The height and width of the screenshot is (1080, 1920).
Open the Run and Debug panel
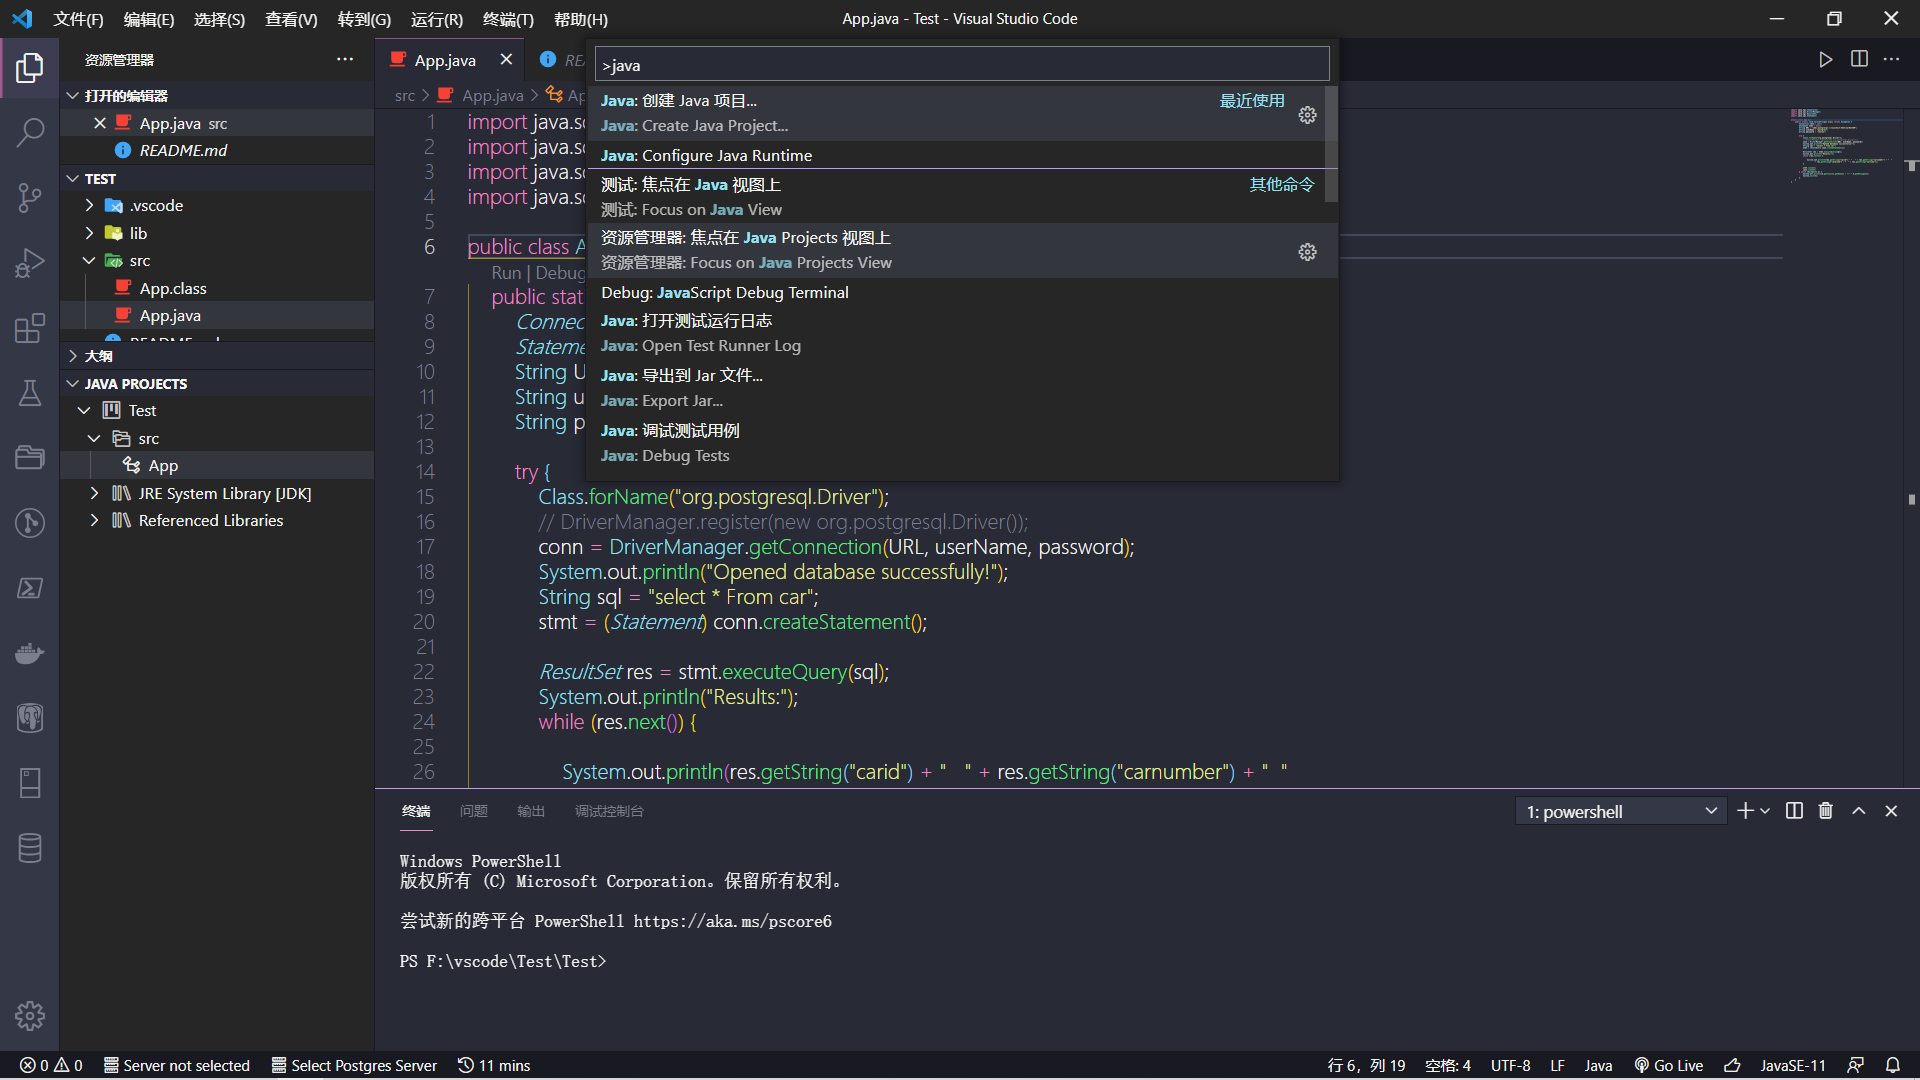click(x=30, y=262)
